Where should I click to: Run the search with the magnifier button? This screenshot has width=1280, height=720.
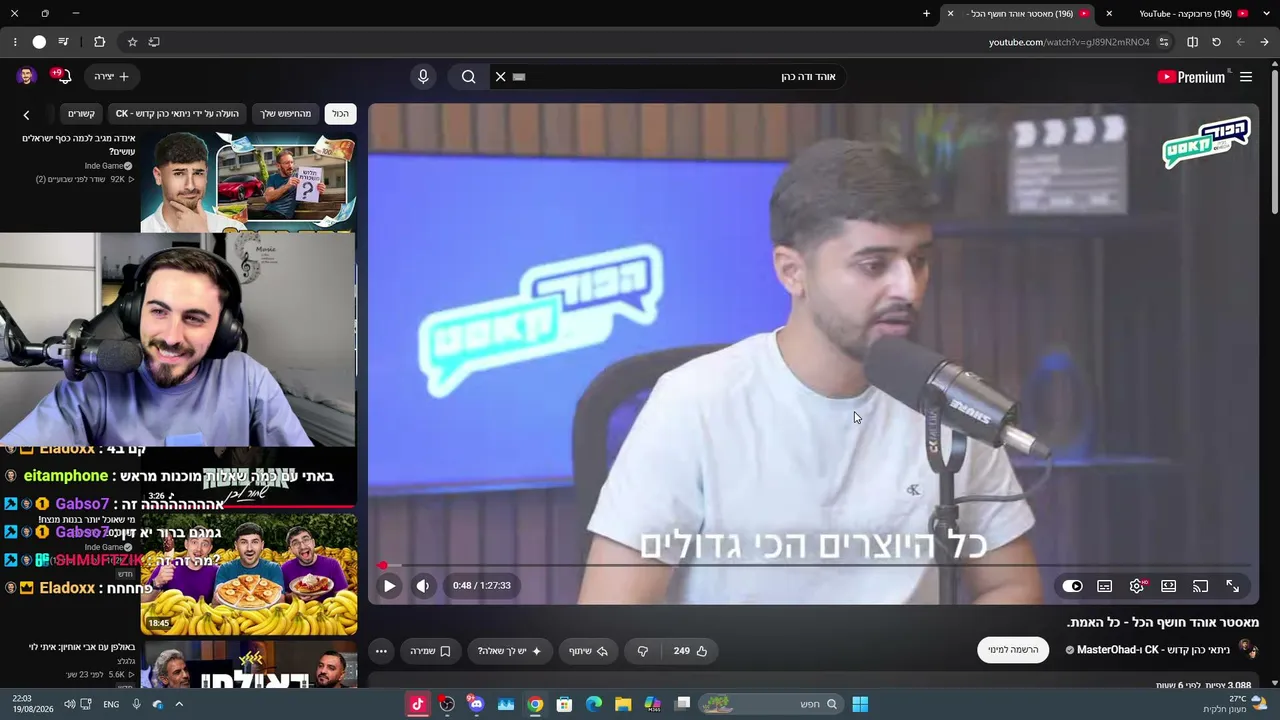pos(469,77)
